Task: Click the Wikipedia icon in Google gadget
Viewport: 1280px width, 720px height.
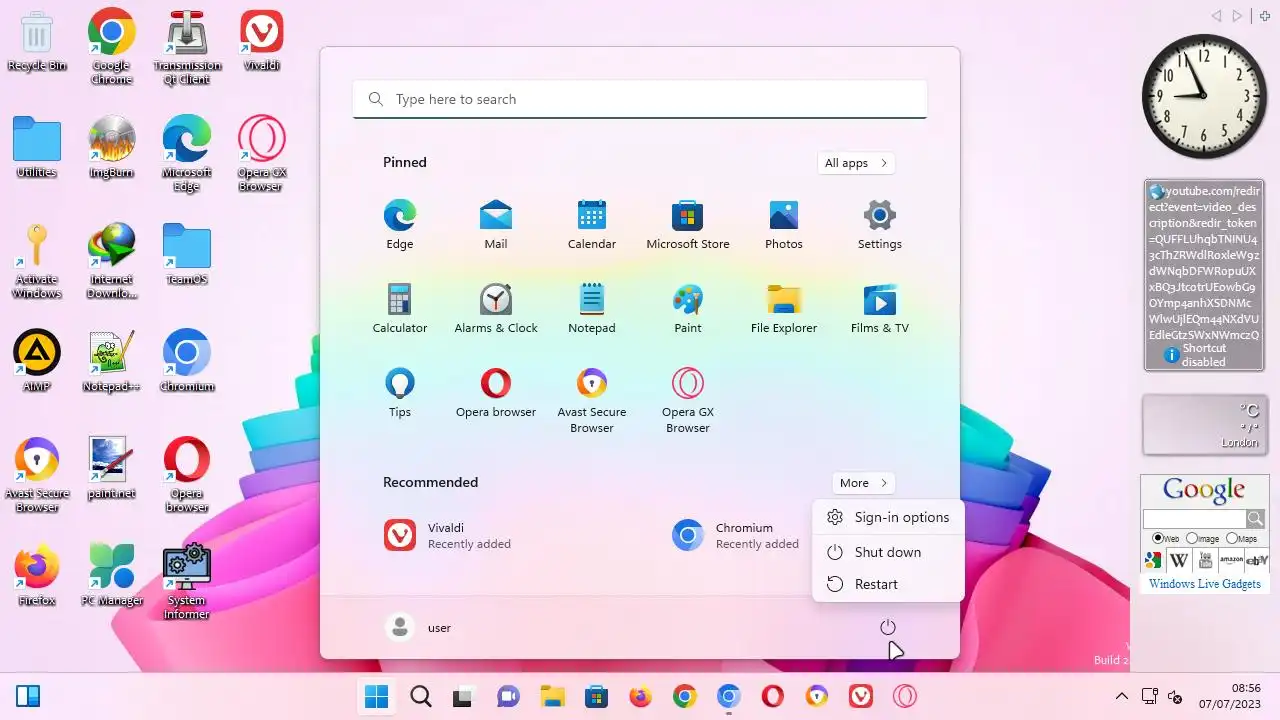Action: [x=1179, y=560]
